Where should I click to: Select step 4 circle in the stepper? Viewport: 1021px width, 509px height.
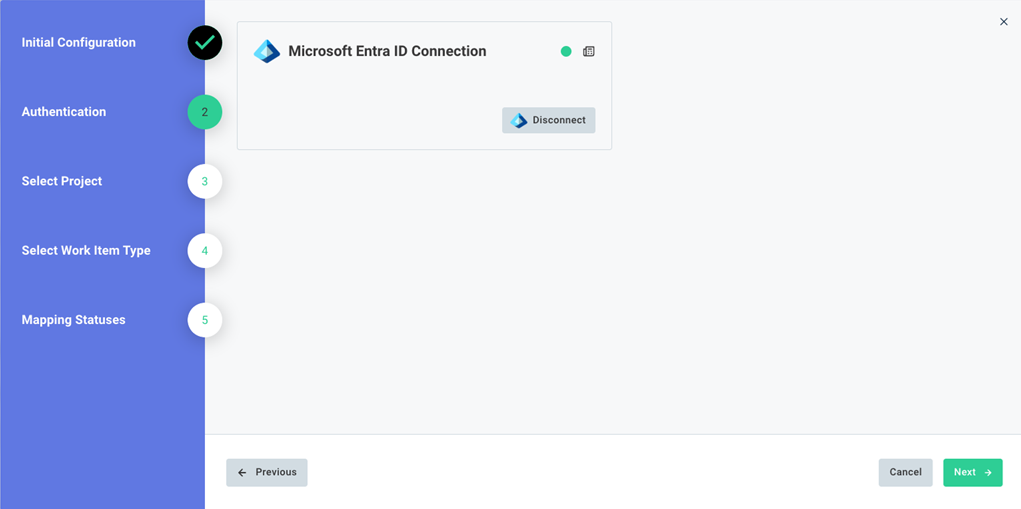click(205, 251)
